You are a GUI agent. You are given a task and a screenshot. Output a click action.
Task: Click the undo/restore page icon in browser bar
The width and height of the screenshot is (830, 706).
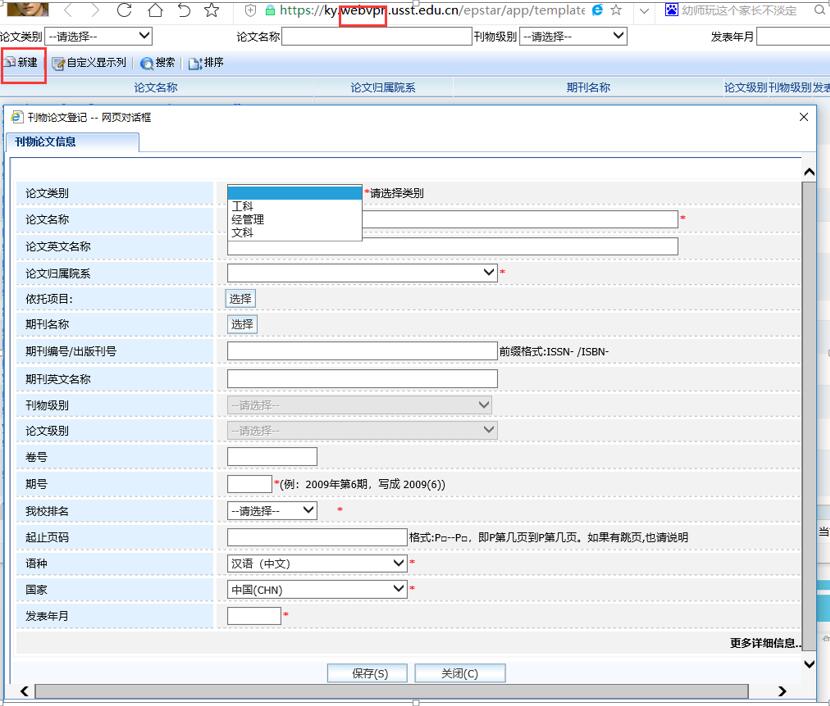[183, 11]
